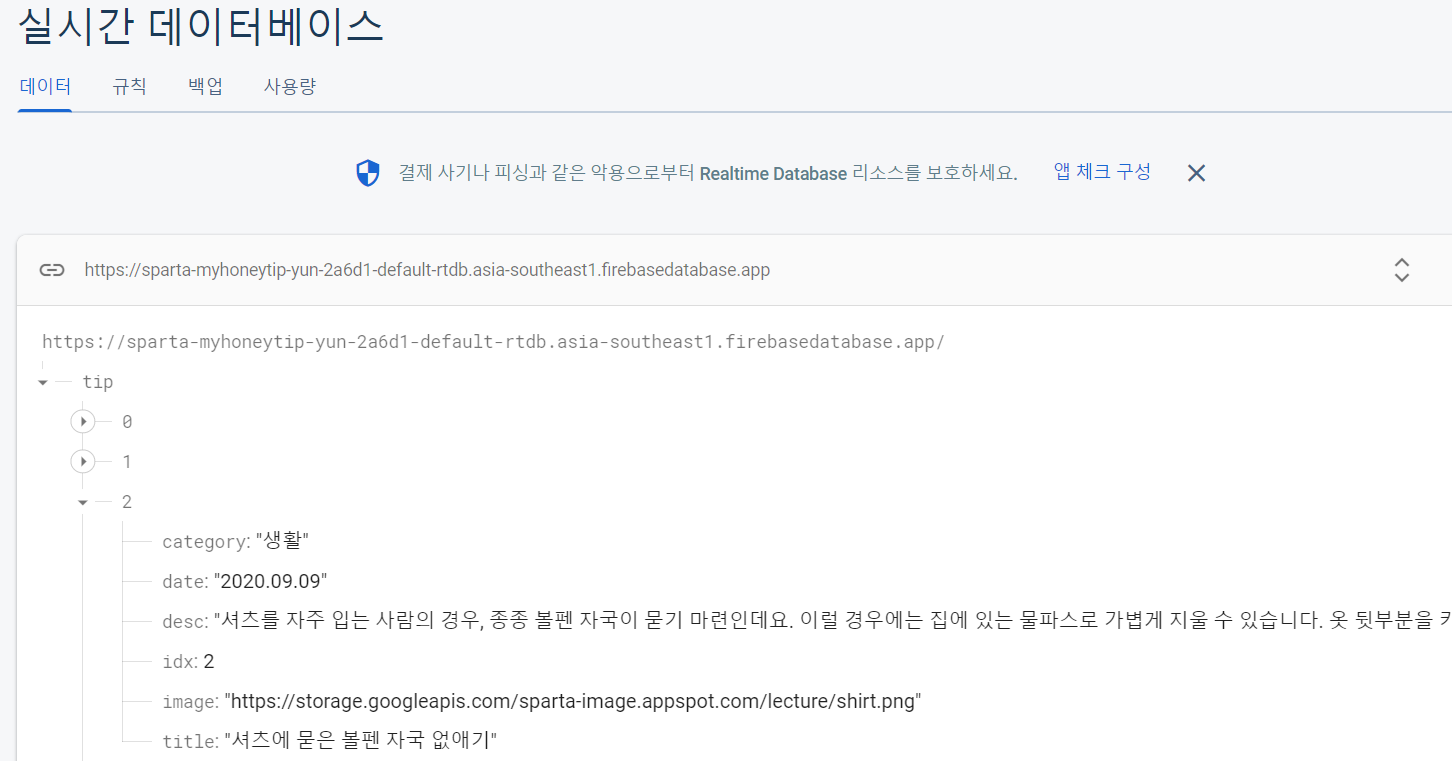This screenshot has width=1452, height=761.
Task: Click the idx key label
Action: click(178, 662)
